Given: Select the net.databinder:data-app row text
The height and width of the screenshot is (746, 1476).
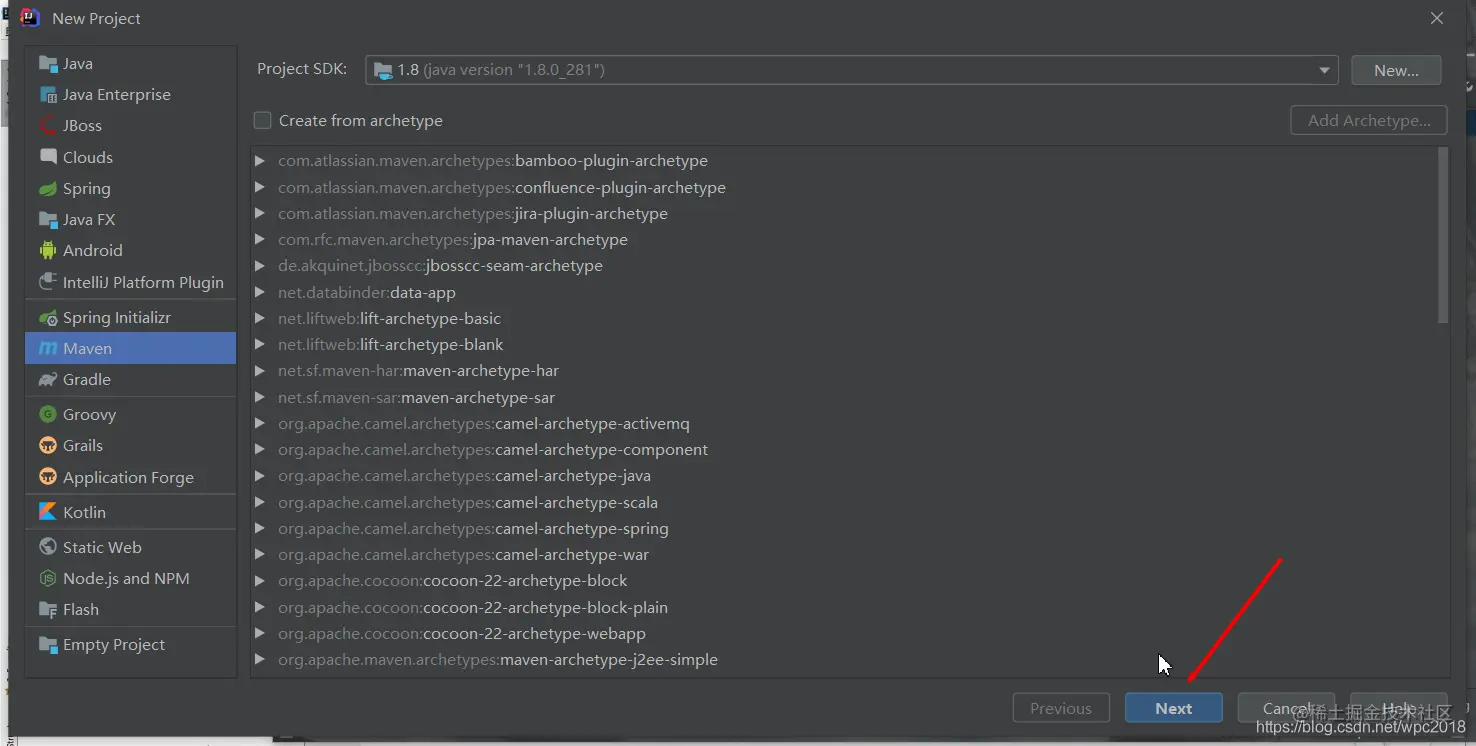Looking at the screenshot, I should tap(367, 293).
